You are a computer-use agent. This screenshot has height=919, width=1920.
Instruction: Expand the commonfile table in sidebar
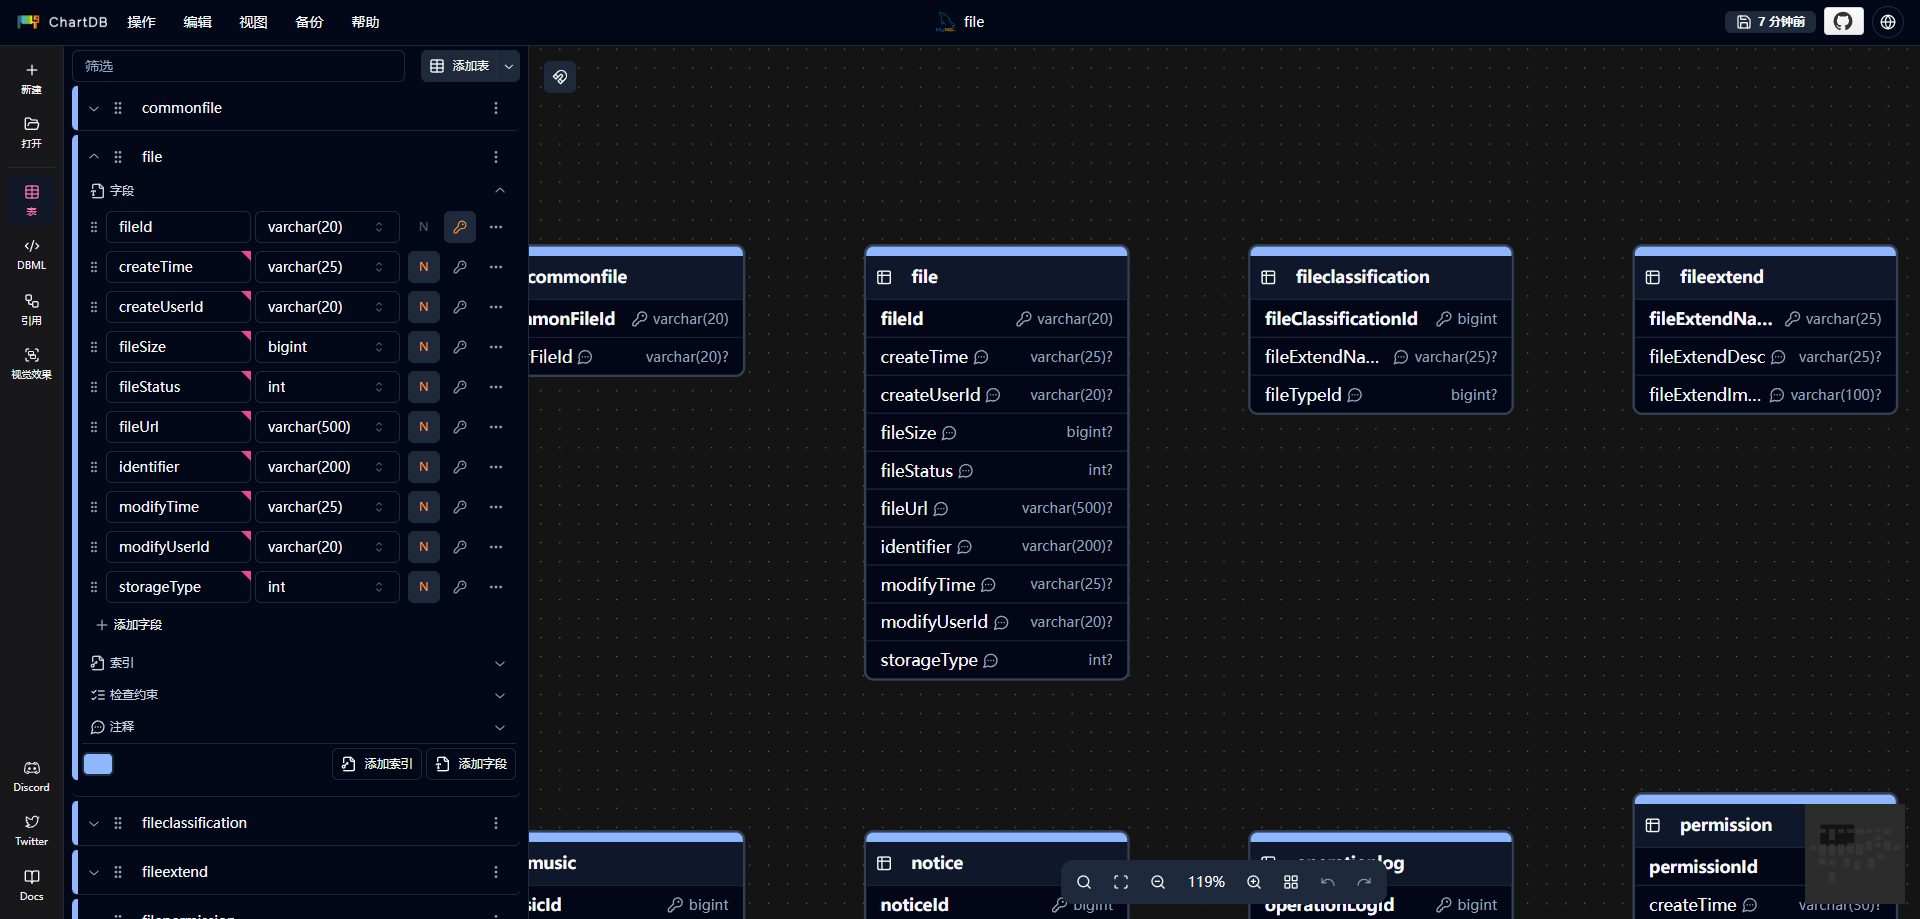pyautogui.click(x=94, y=108)
